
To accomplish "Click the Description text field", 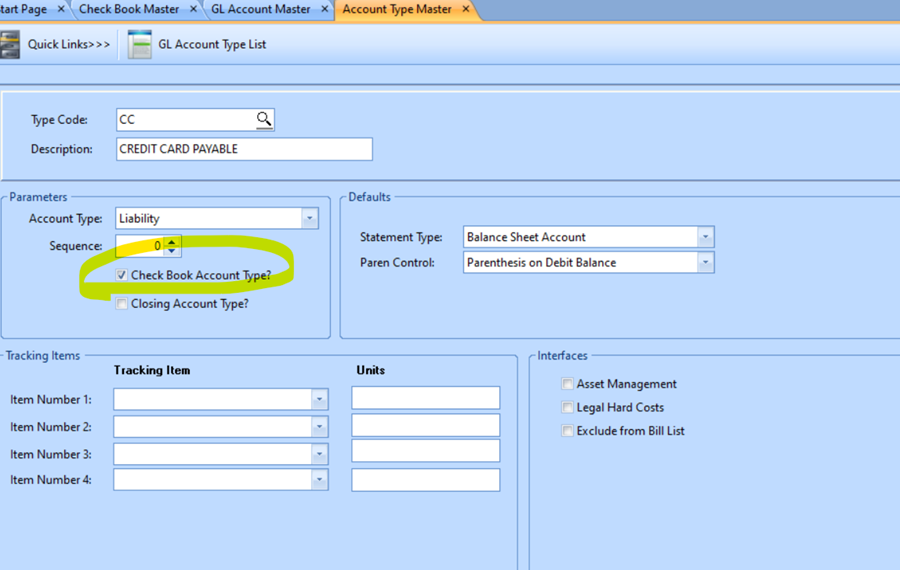I will [244, 149].
